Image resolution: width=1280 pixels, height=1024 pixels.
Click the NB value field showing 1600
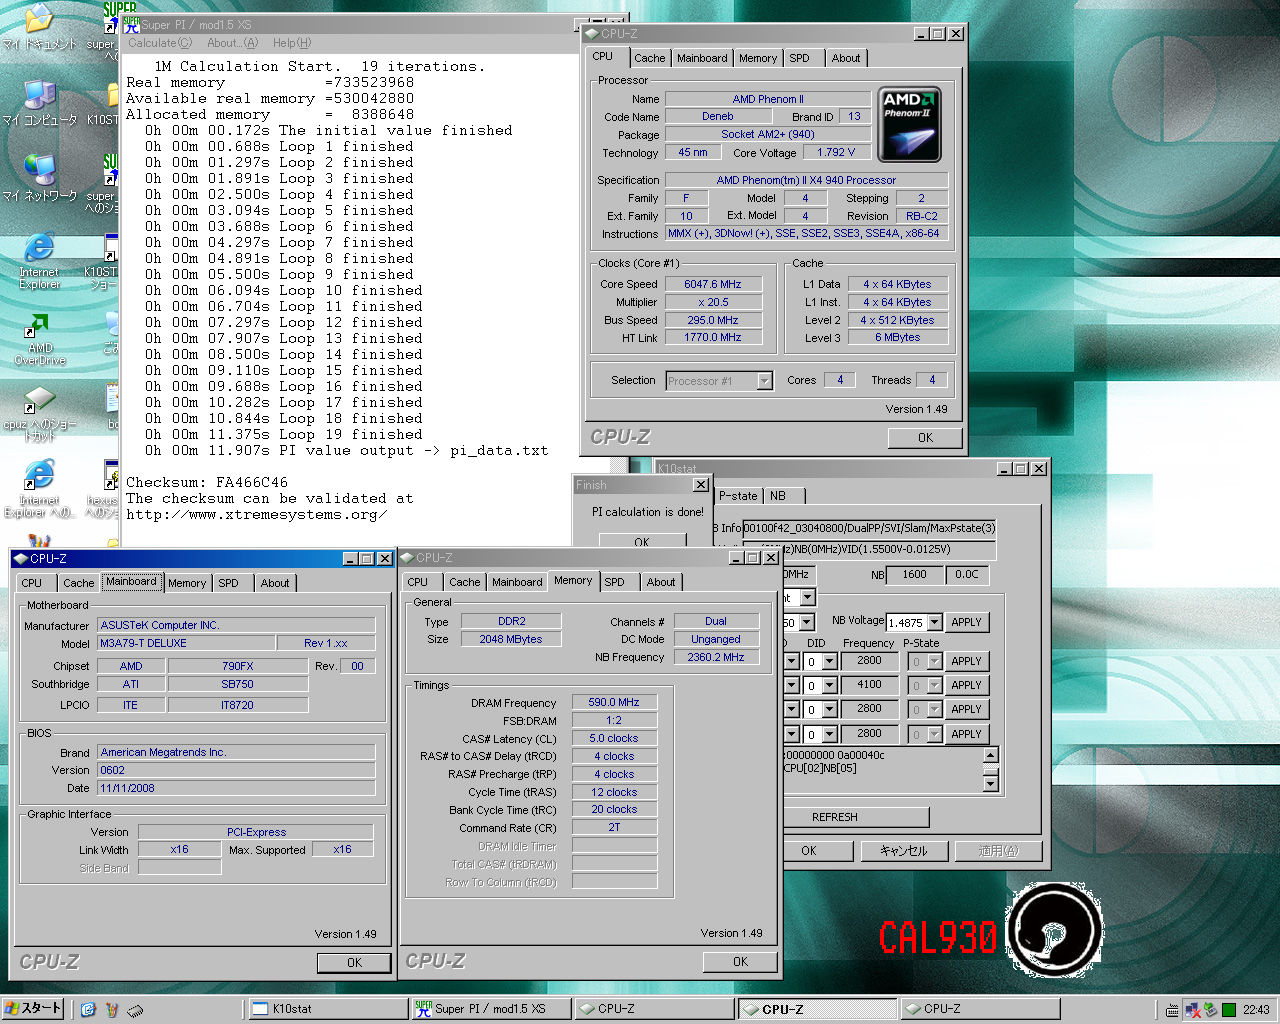pyautogui.click(x=914, y=574)
